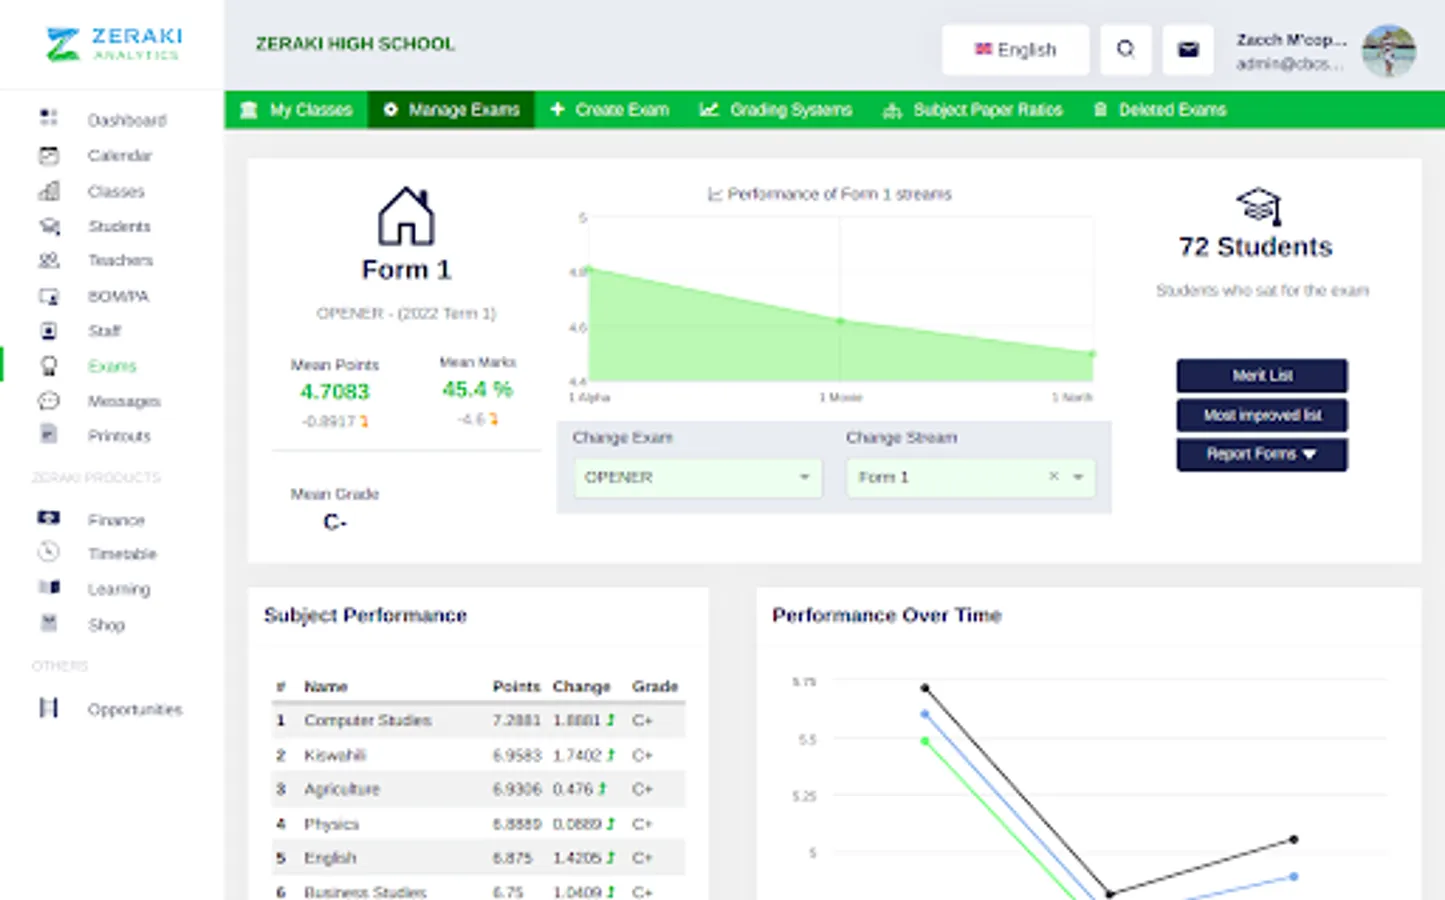
Task: Clear the Form 1 stream selection
Action: (1053, 476)
